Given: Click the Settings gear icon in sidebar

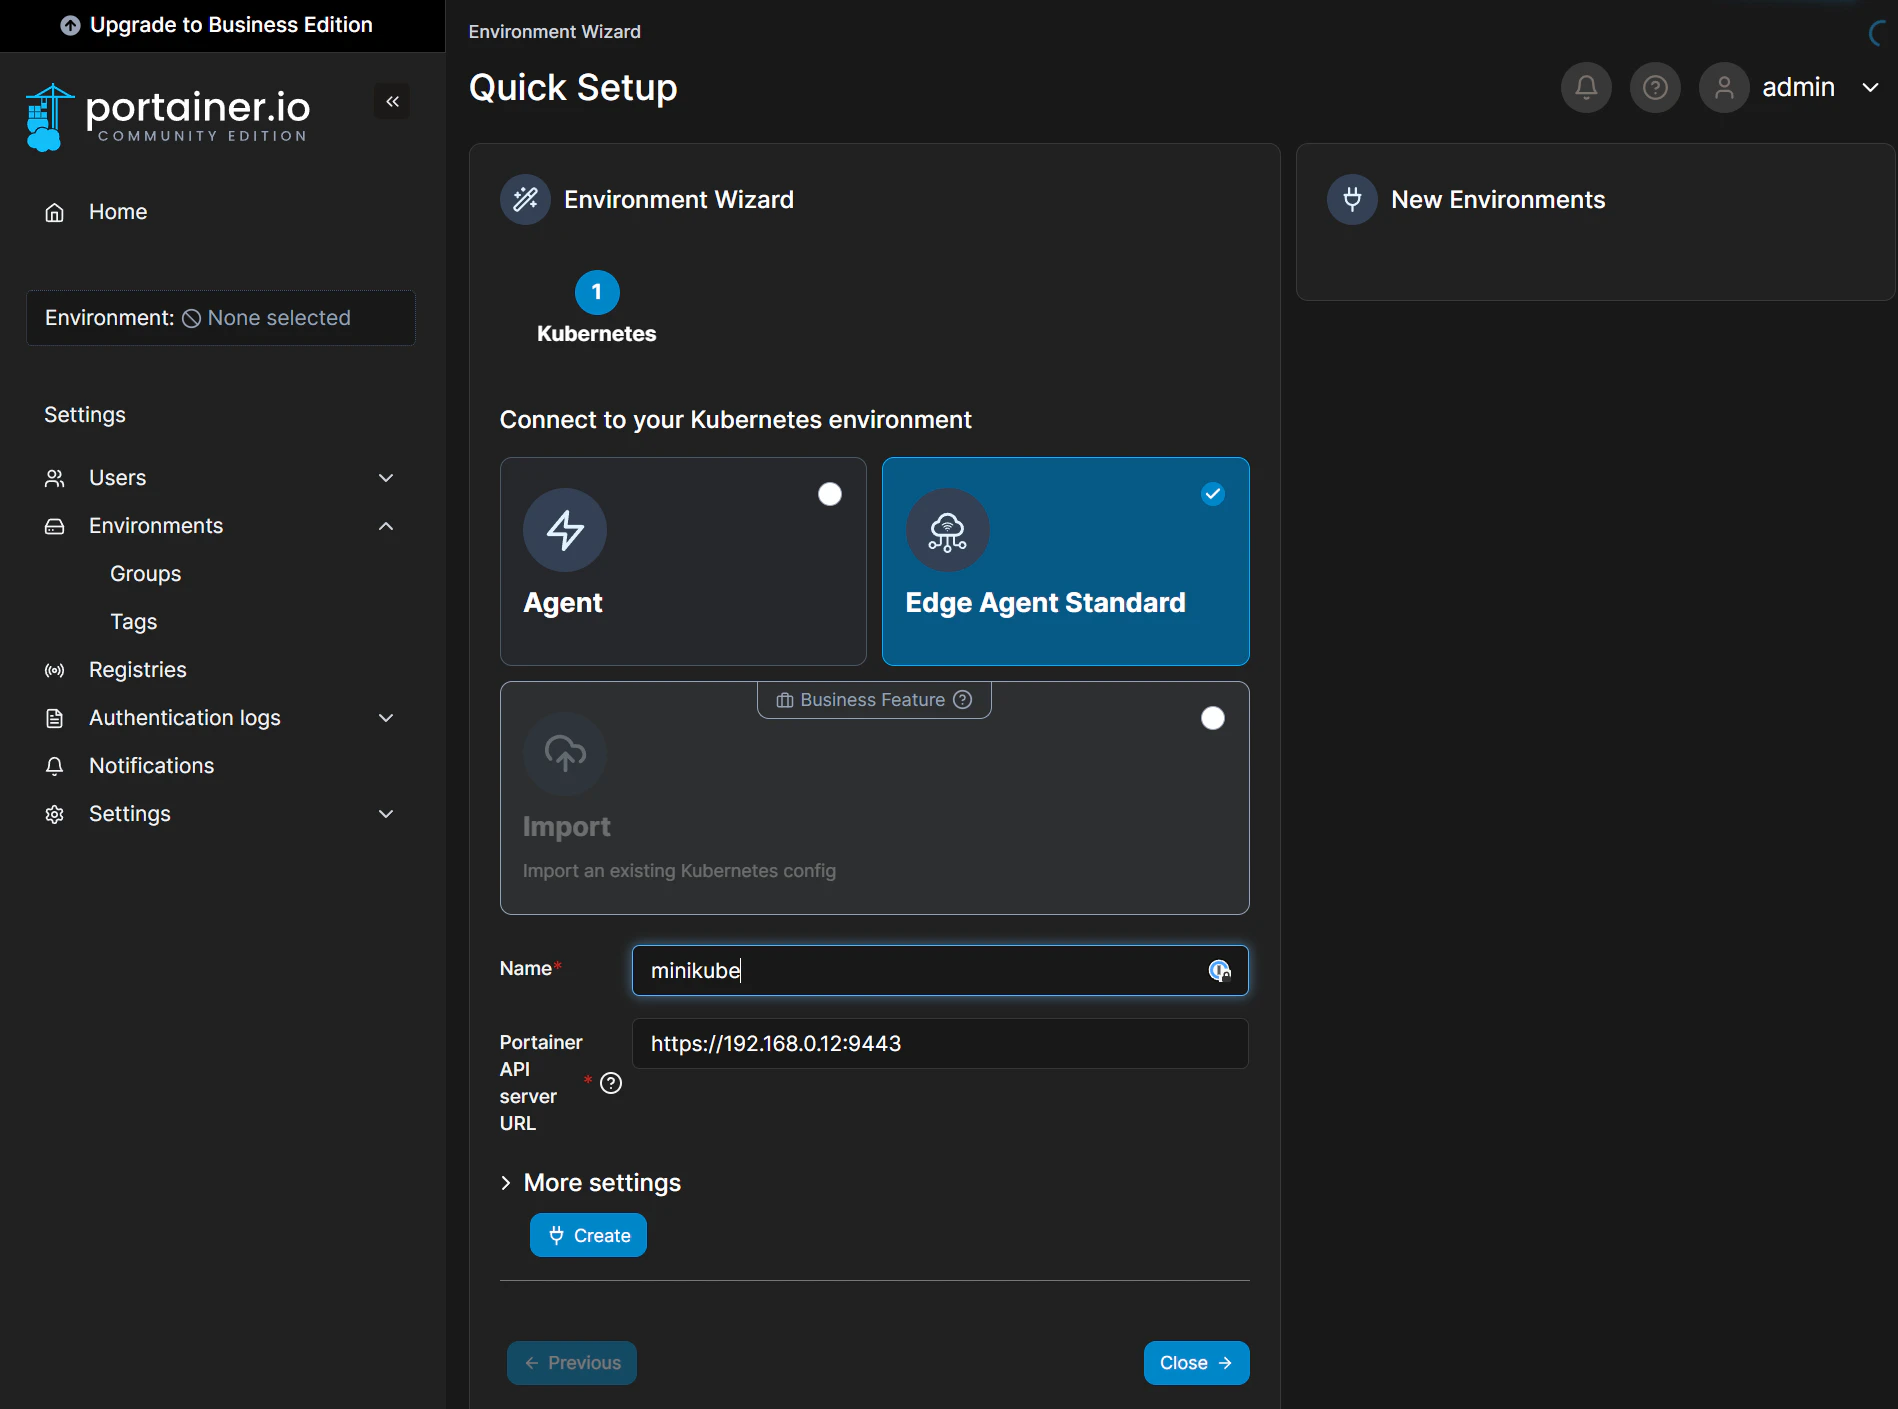Looking at the screenshot, I should point(55,814).
